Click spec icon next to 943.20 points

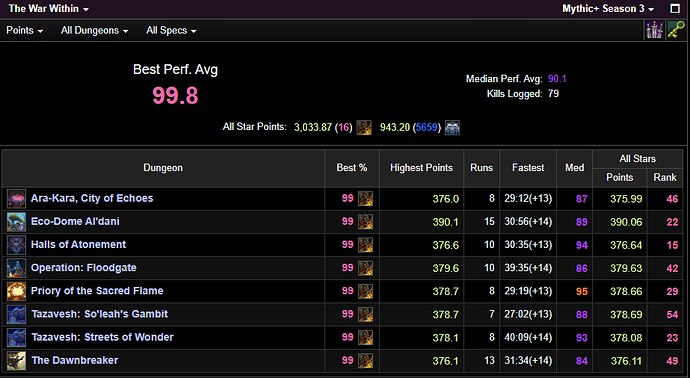tap(452, 128)
